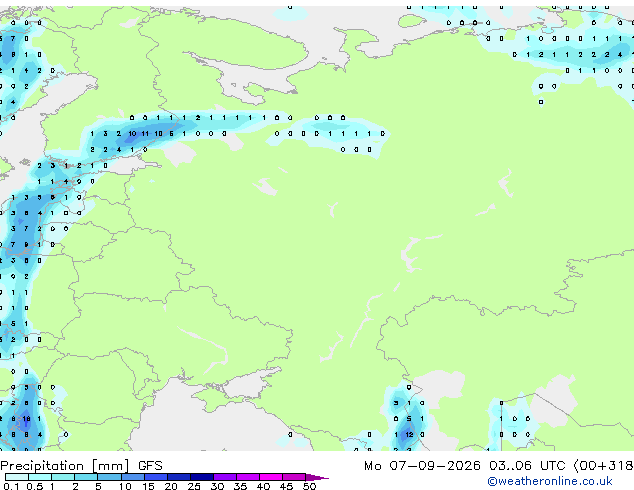Select the legend swatch between 2 and 5

click(x=86, y=477)
